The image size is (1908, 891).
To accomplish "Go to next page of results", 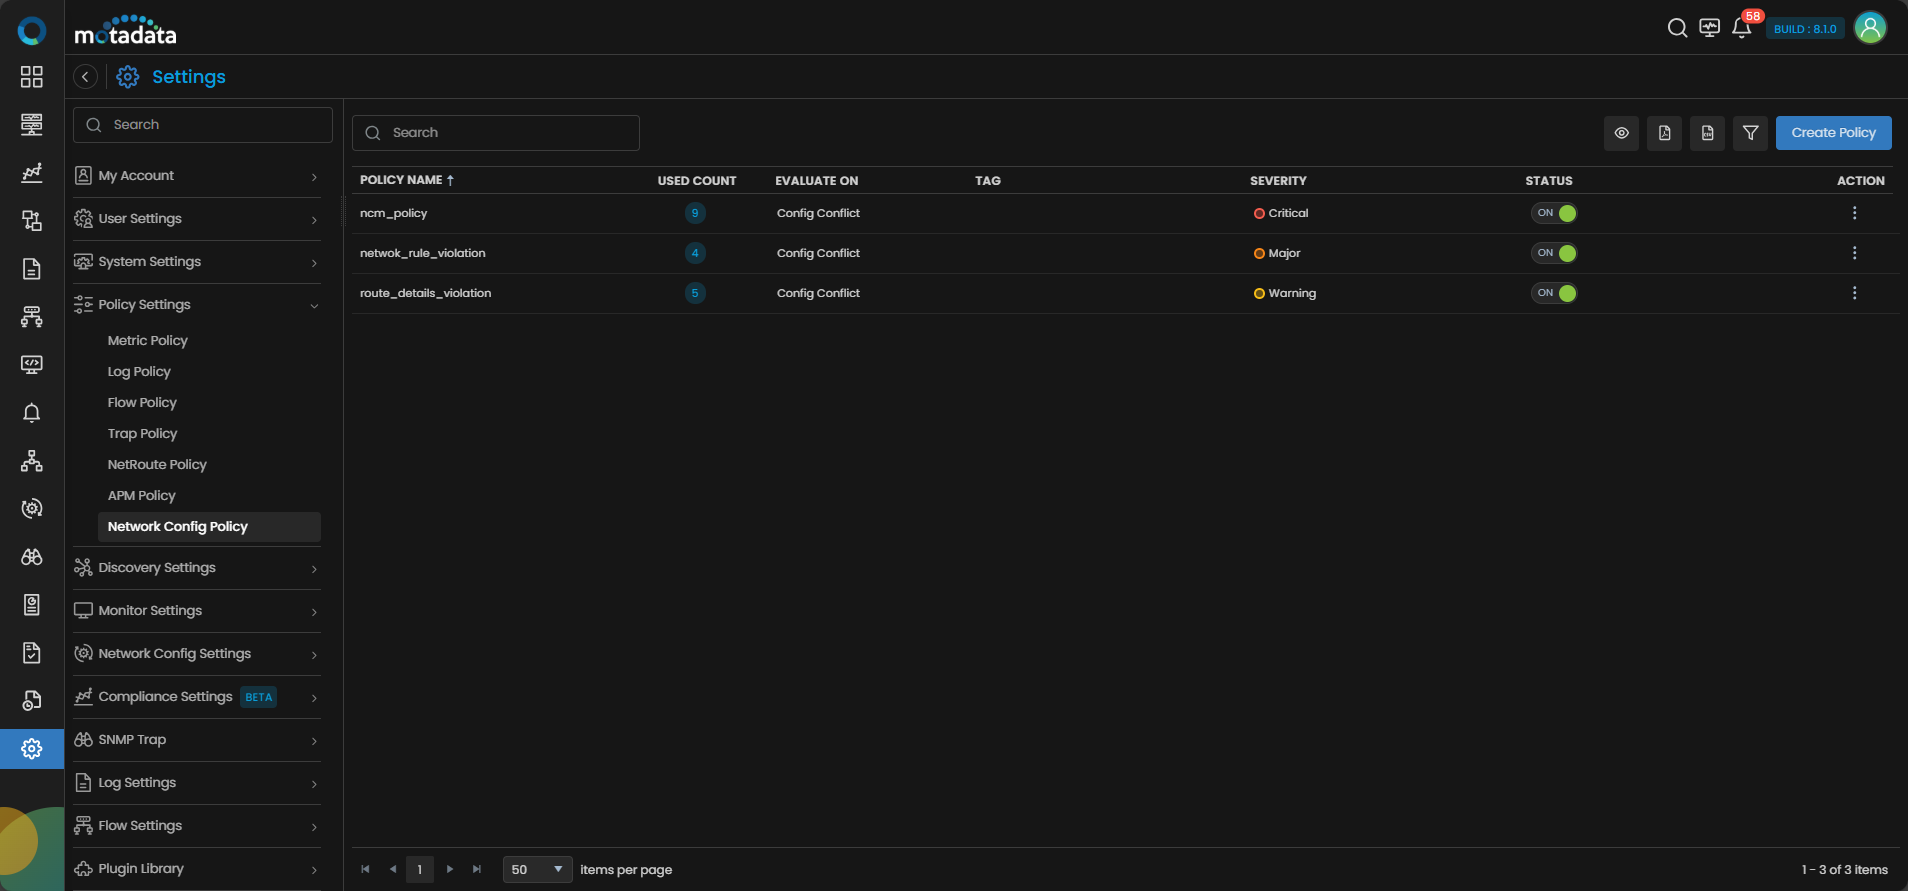I will click(x=450, y=870).
